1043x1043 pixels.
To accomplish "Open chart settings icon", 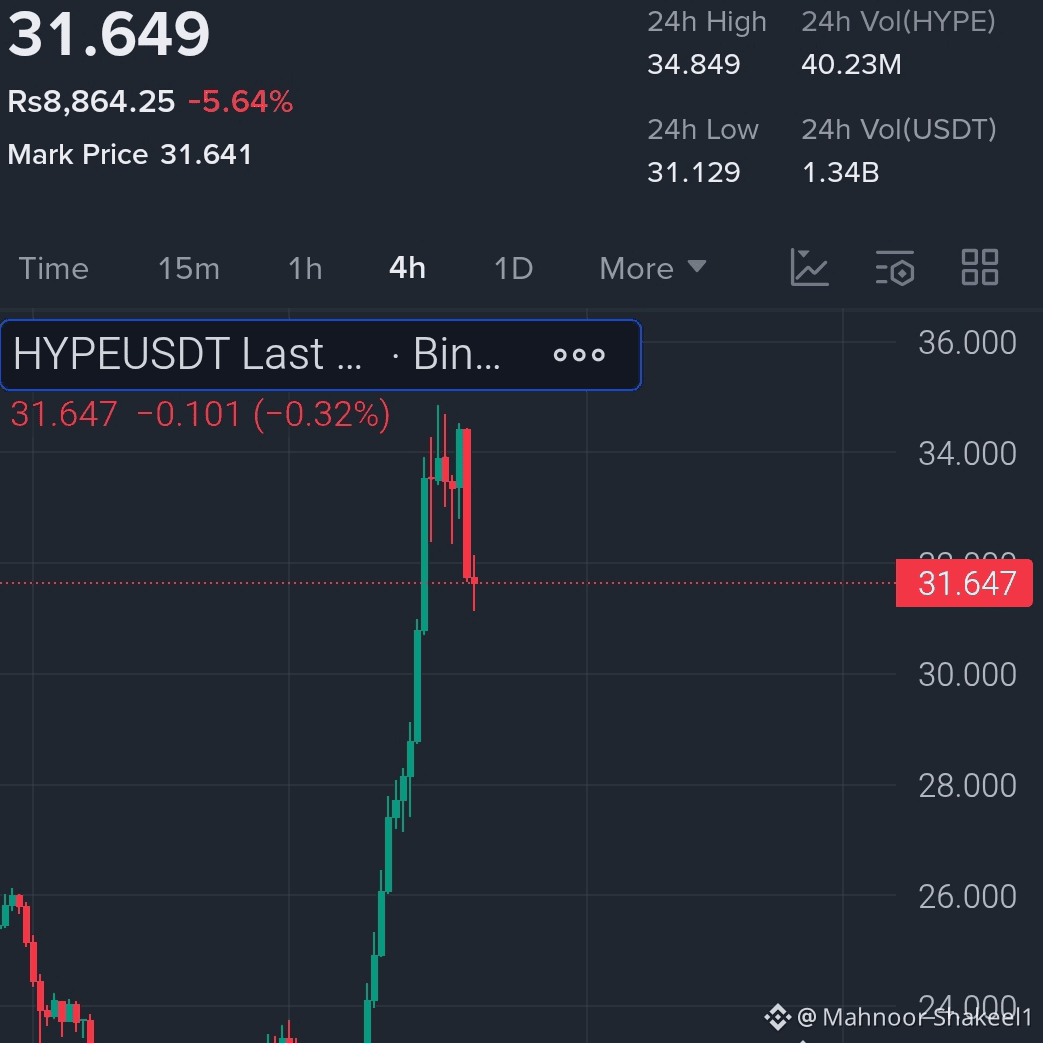I will 895,267.
